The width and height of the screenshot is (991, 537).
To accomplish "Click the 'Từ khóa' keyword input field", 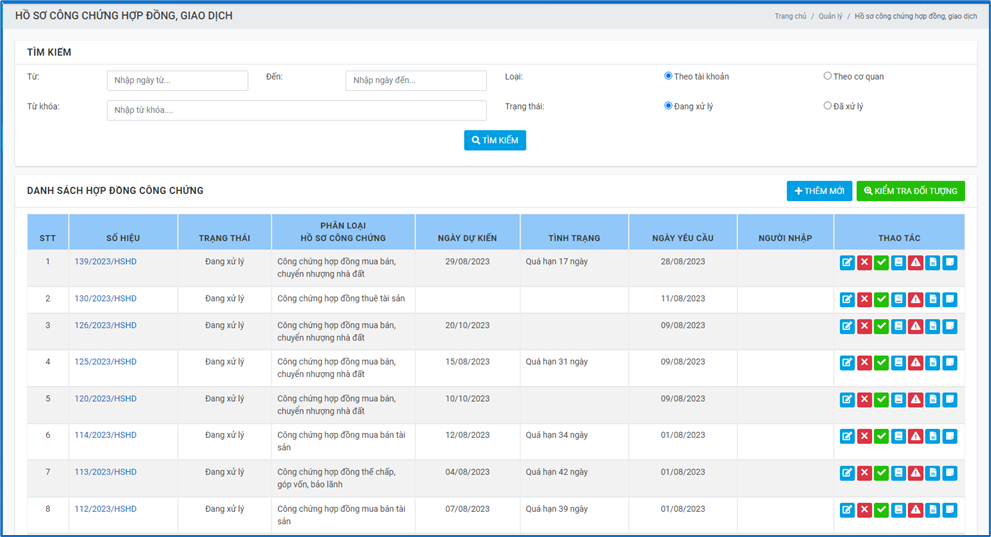I will (296, 111).
